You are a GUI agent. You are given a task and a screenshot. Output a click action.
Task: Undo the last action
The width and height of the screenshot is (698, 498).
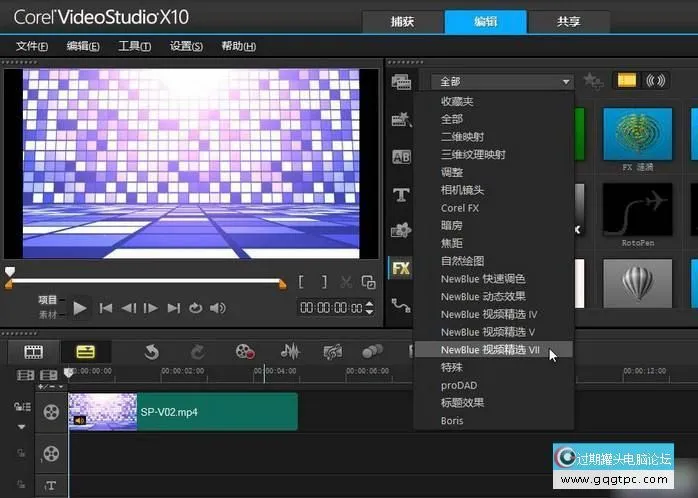[152, 352]
